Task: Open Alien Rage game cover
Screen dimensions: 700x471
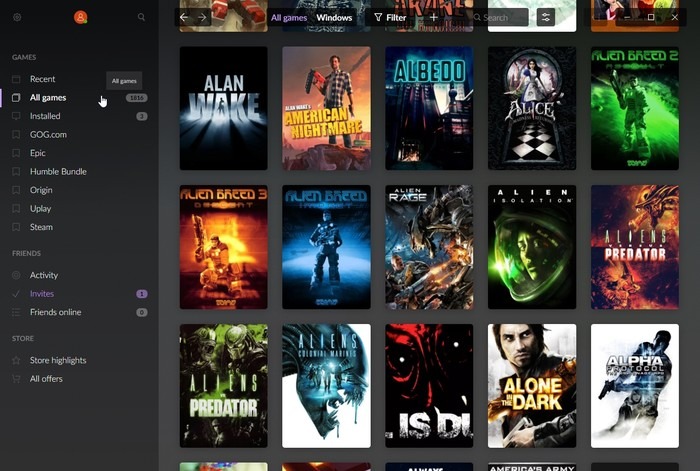Action: [x=429, y=247]
